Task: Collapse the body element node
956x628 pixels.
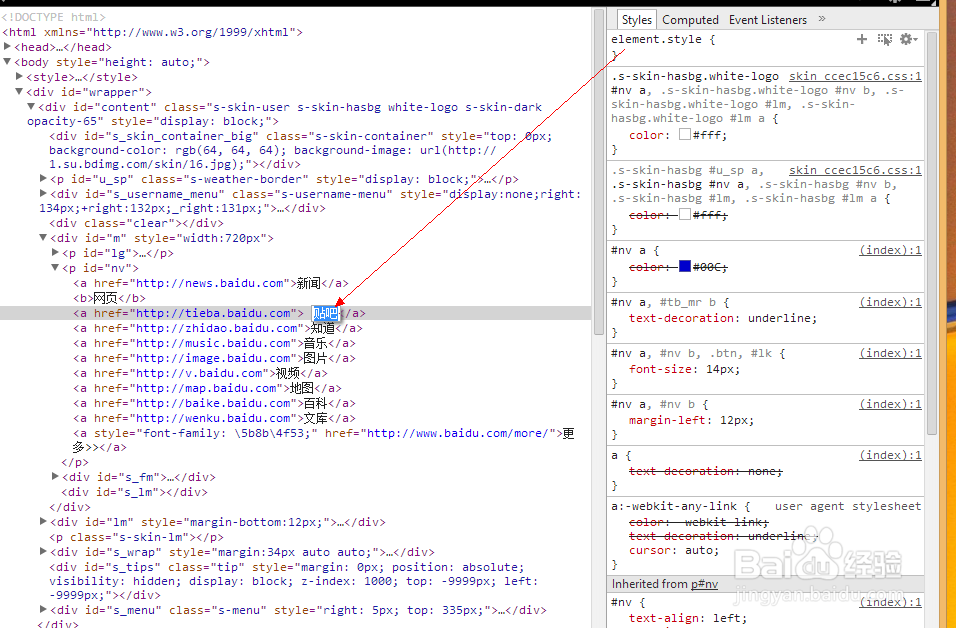Action: click(7, 62)
